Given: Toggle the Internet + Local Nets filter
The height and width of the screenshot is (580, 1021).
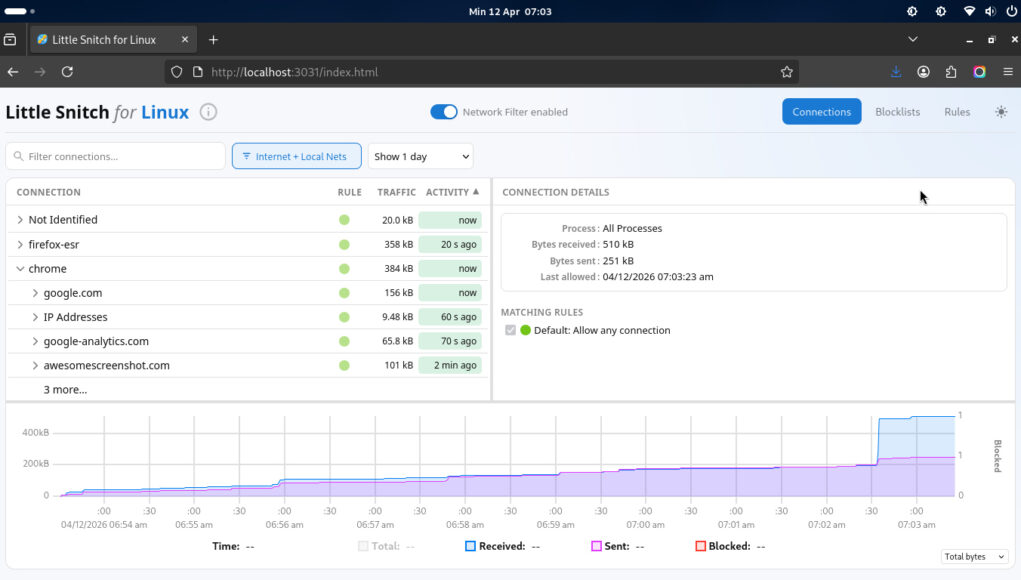Looking at the screenshot, I should (296, 156).
